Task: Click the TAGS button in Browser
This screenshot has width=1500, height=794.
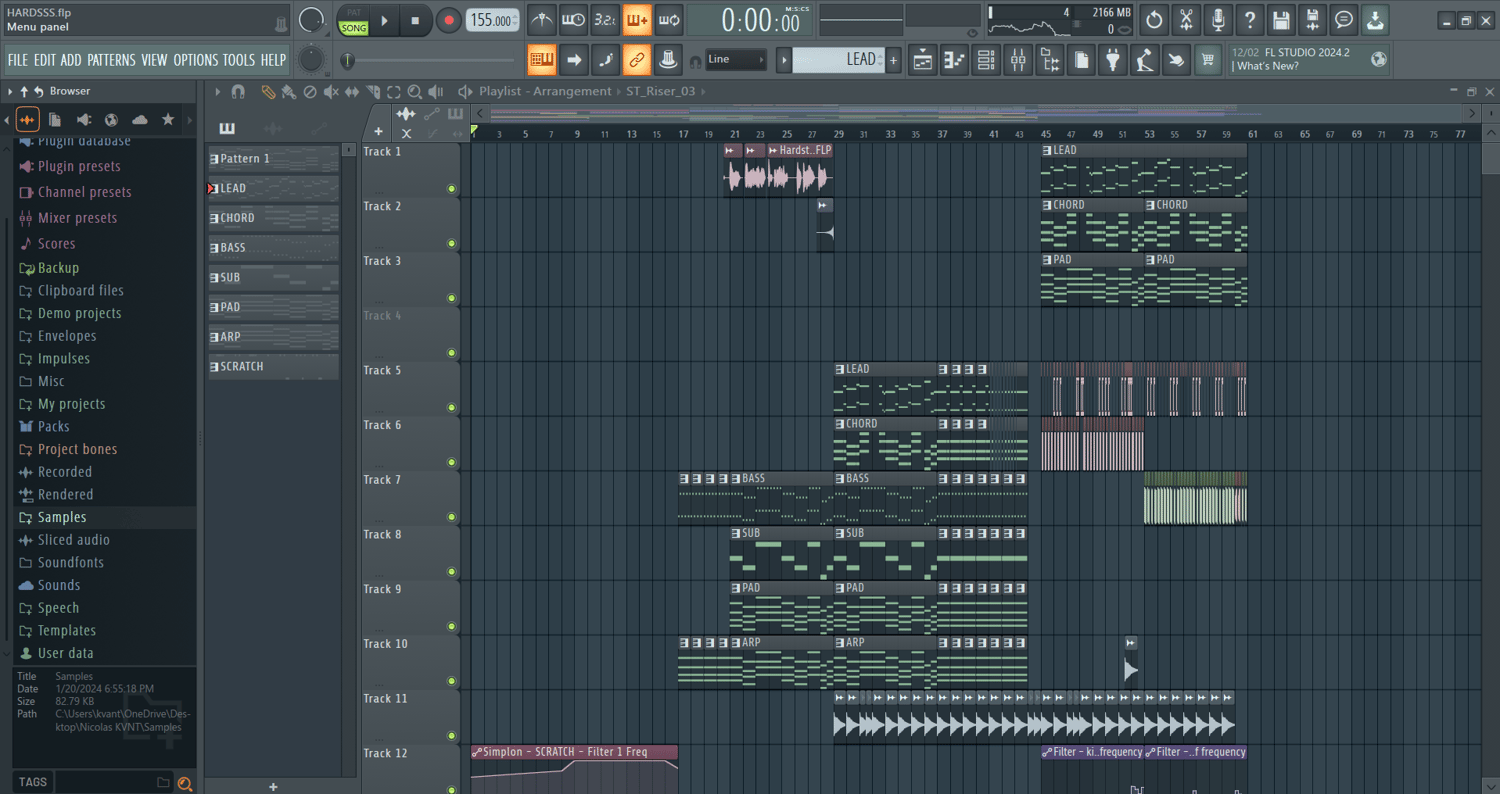Action: point(33,782)
